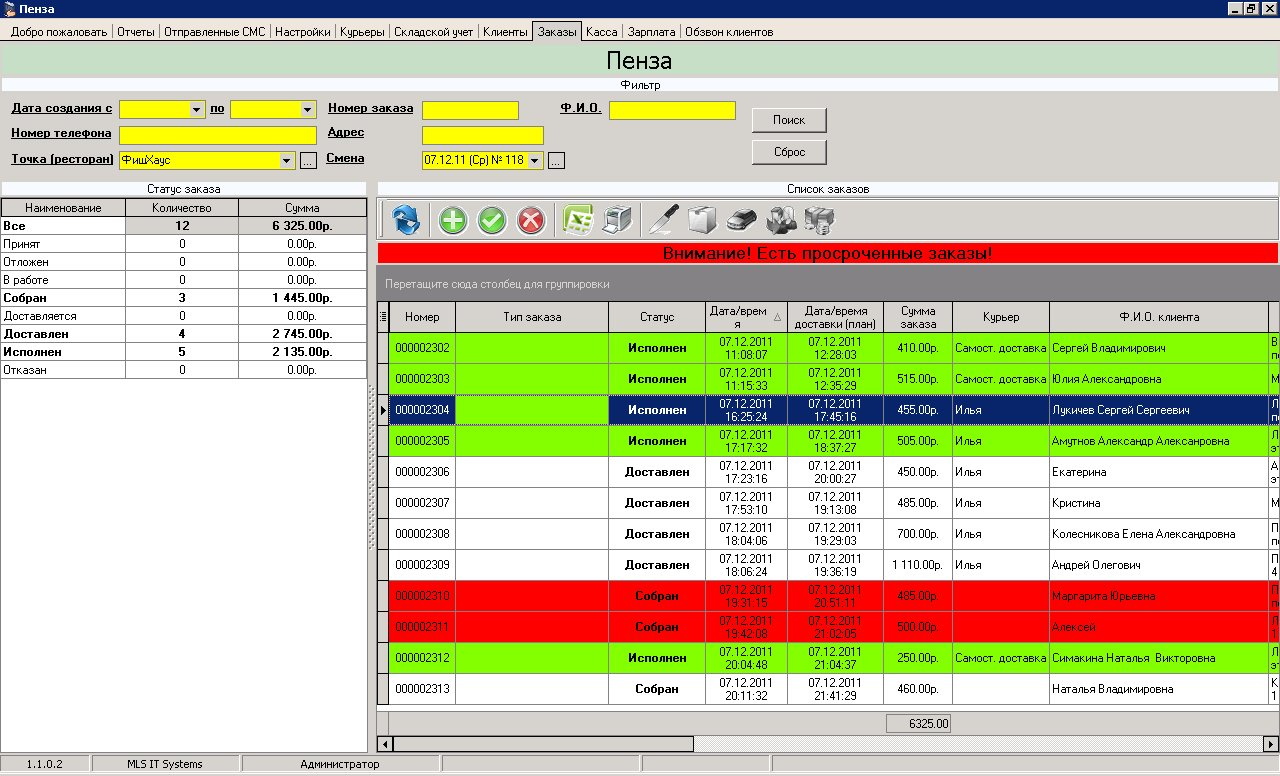Open the Обзвон клиентов tab

click(x=729, y=31)
